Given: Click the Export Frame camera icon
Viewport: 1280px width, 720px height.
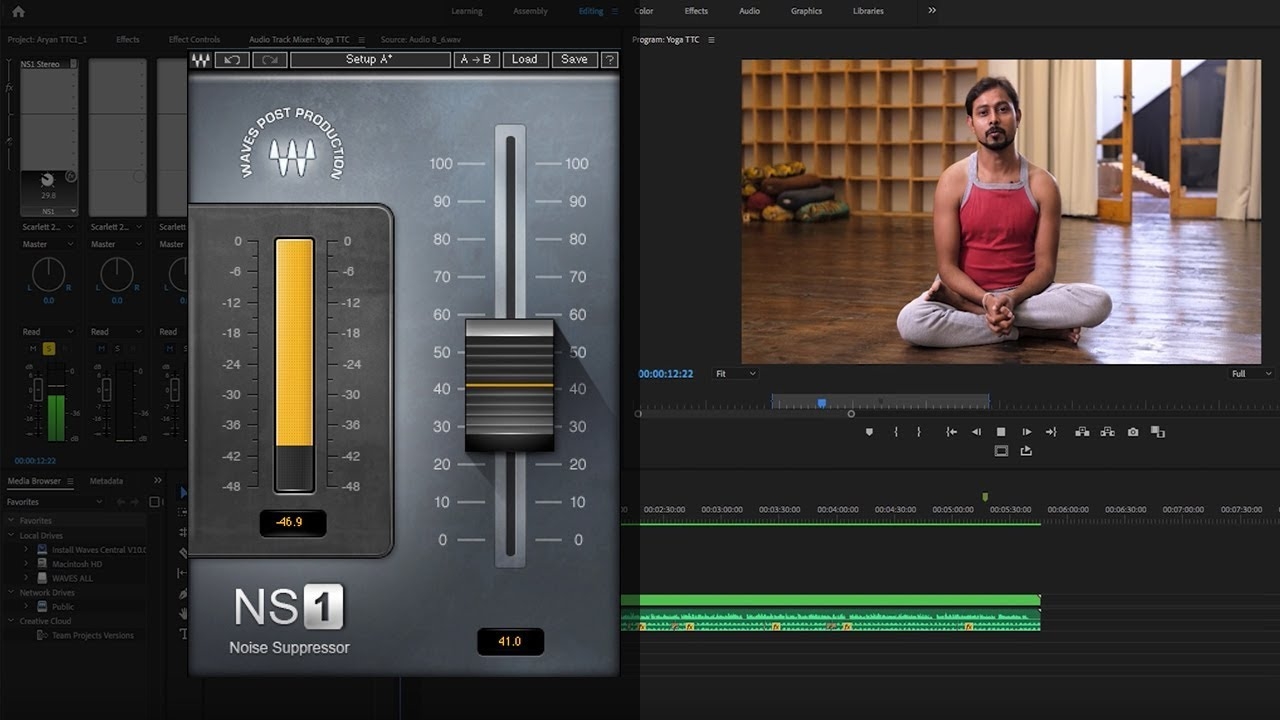Looking at the screenshot, I should [x=1132, y=432].
